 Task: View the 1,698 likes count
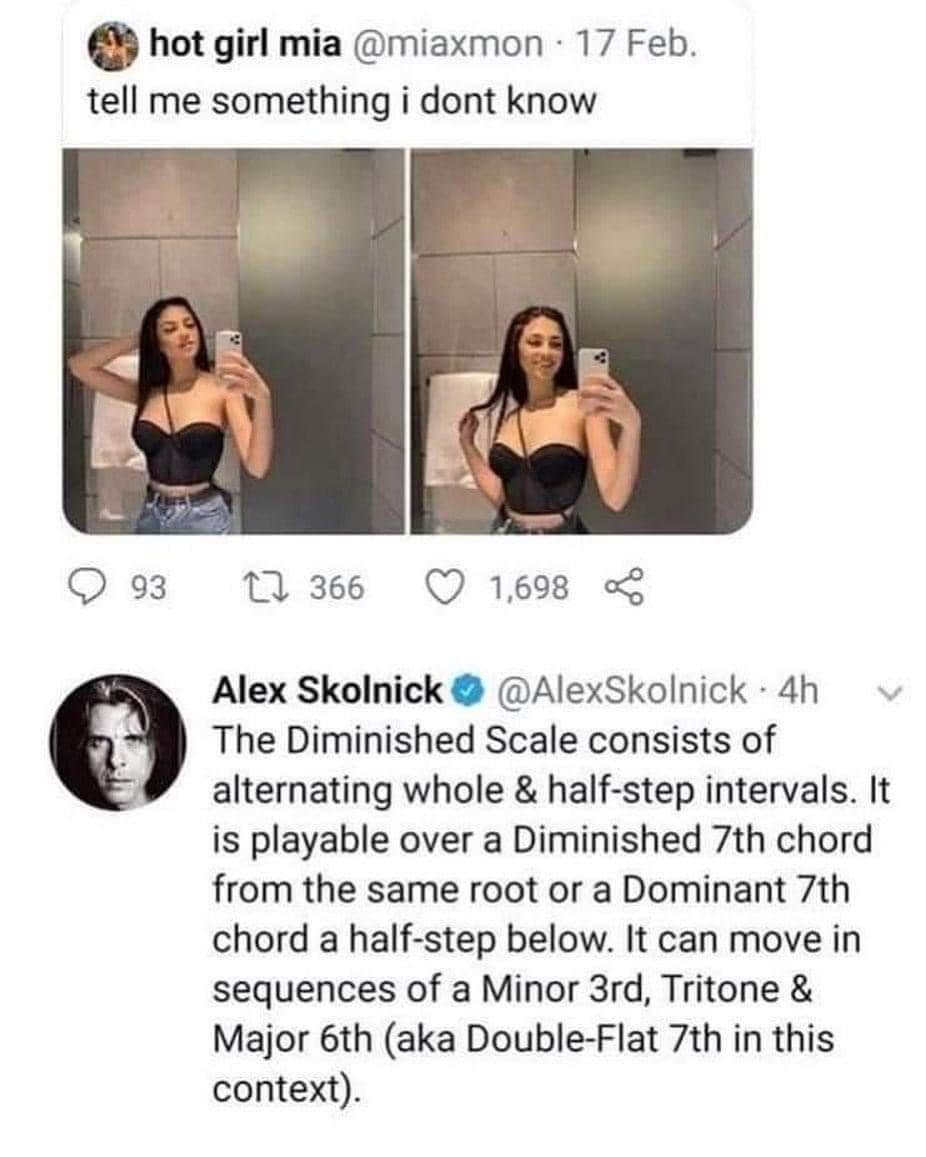(529, 589)
